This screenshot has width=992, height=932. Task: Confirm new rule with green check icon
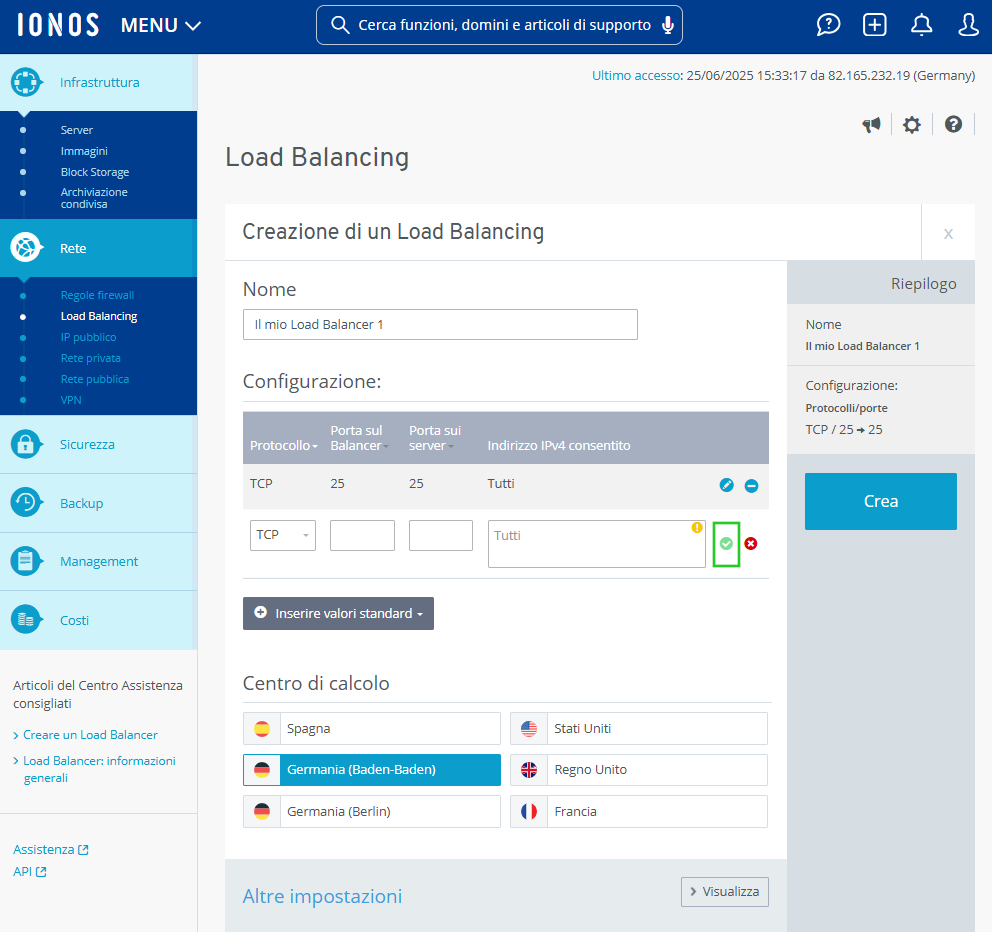(x=726, y=544)
